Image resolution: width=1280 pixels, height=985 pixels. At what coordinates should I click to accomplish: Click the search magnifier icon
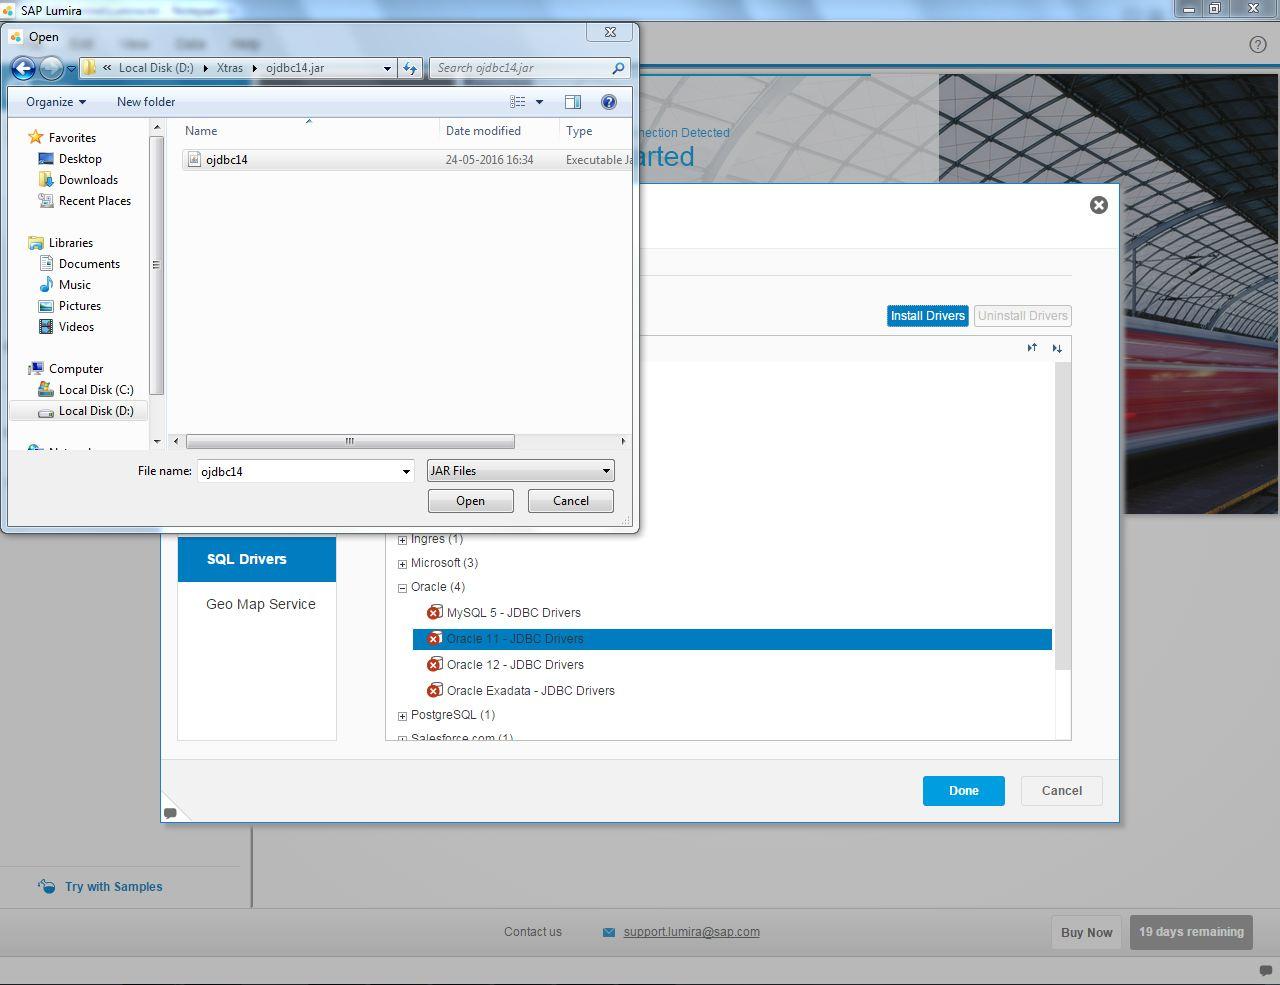(x=618, y=68)
